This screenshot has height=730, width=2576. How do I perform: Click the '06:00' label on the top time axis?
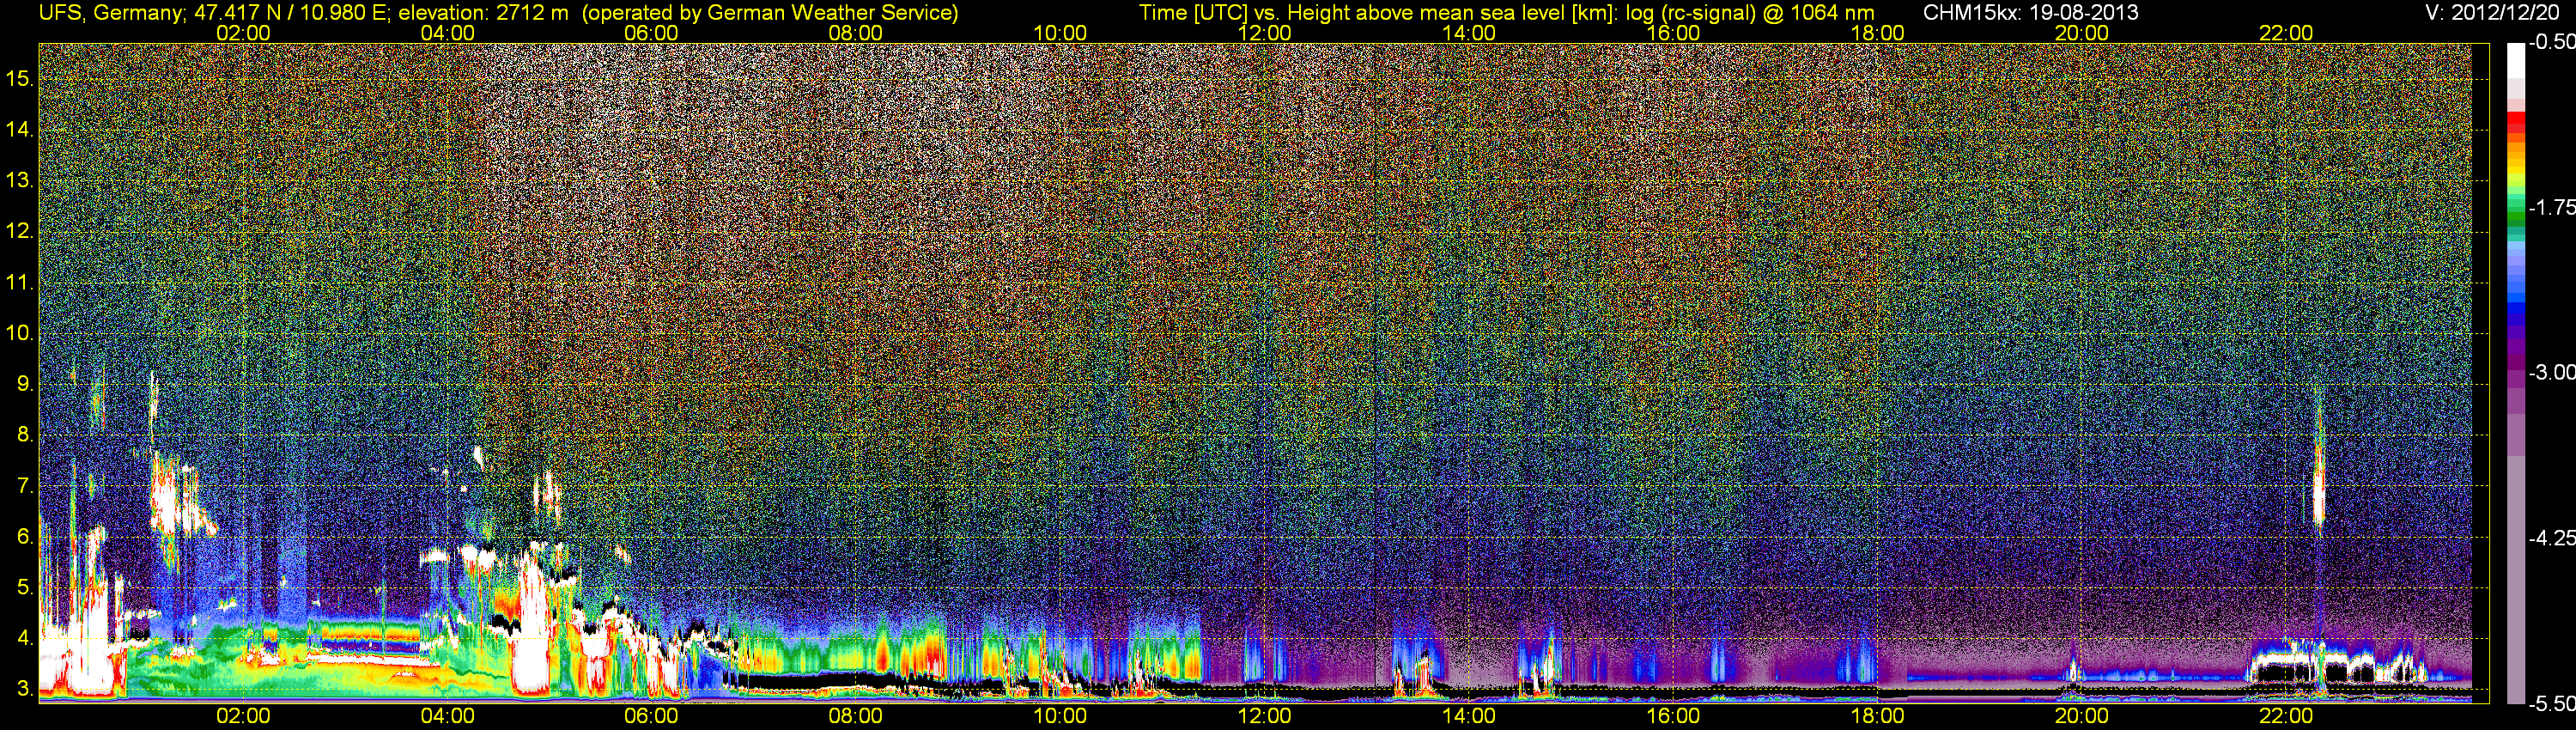(x=651, y=33)
